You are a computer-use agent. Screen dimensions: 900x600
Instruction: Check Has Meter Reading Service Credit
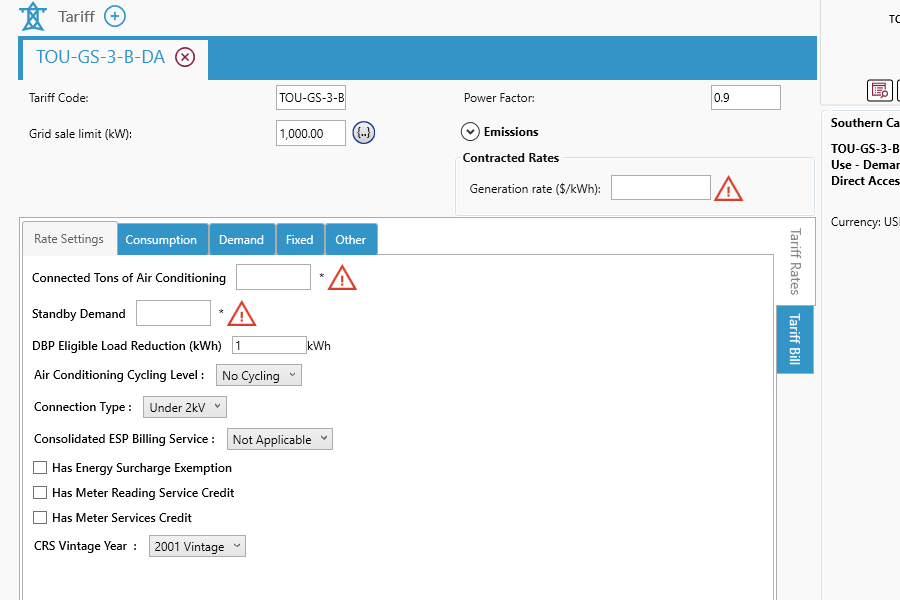[40, 493]
